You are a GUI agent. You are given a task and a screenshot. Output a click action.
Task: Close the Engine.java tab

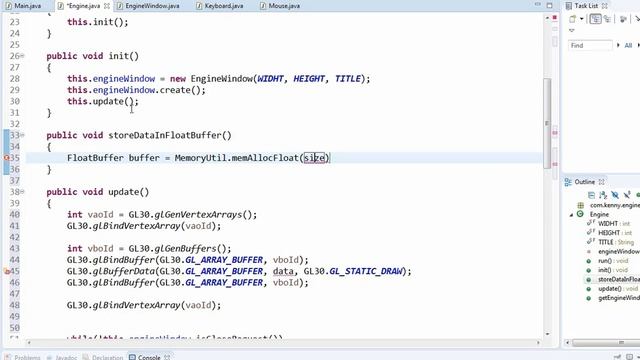107,6
